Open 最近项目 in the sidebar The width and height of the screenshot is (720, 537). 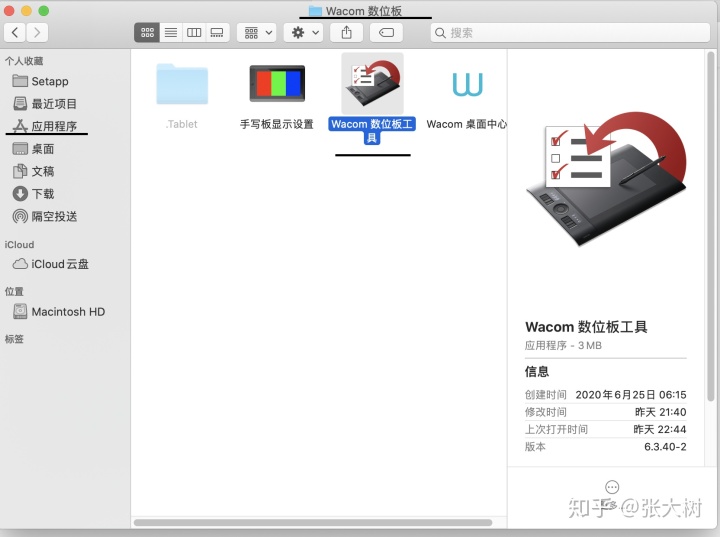tap(45, 104)
